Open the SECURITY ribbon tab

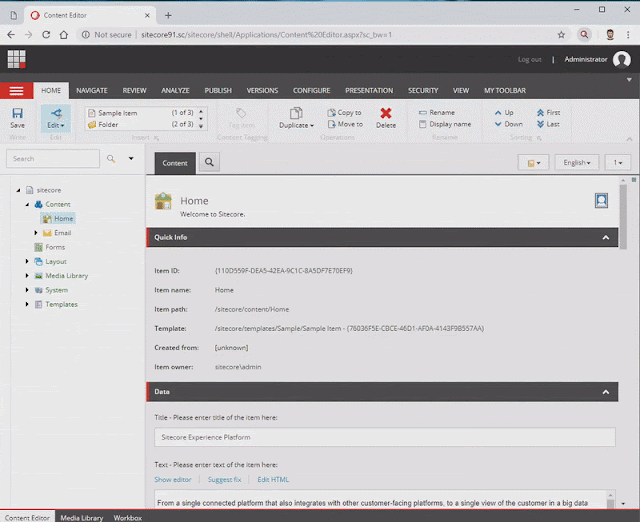click(x=423, y=91)
